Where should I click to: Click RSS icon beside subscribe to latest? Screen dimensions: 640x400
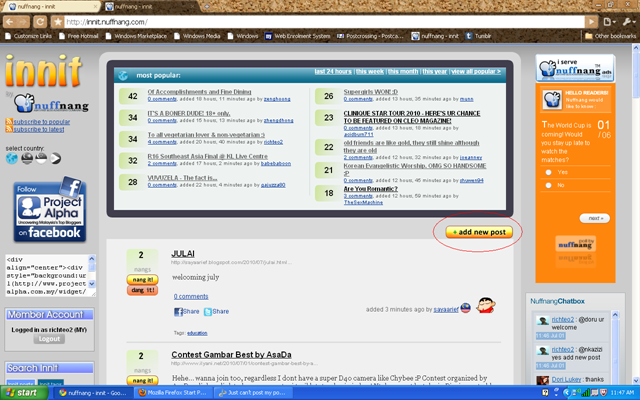click(9, 129)
